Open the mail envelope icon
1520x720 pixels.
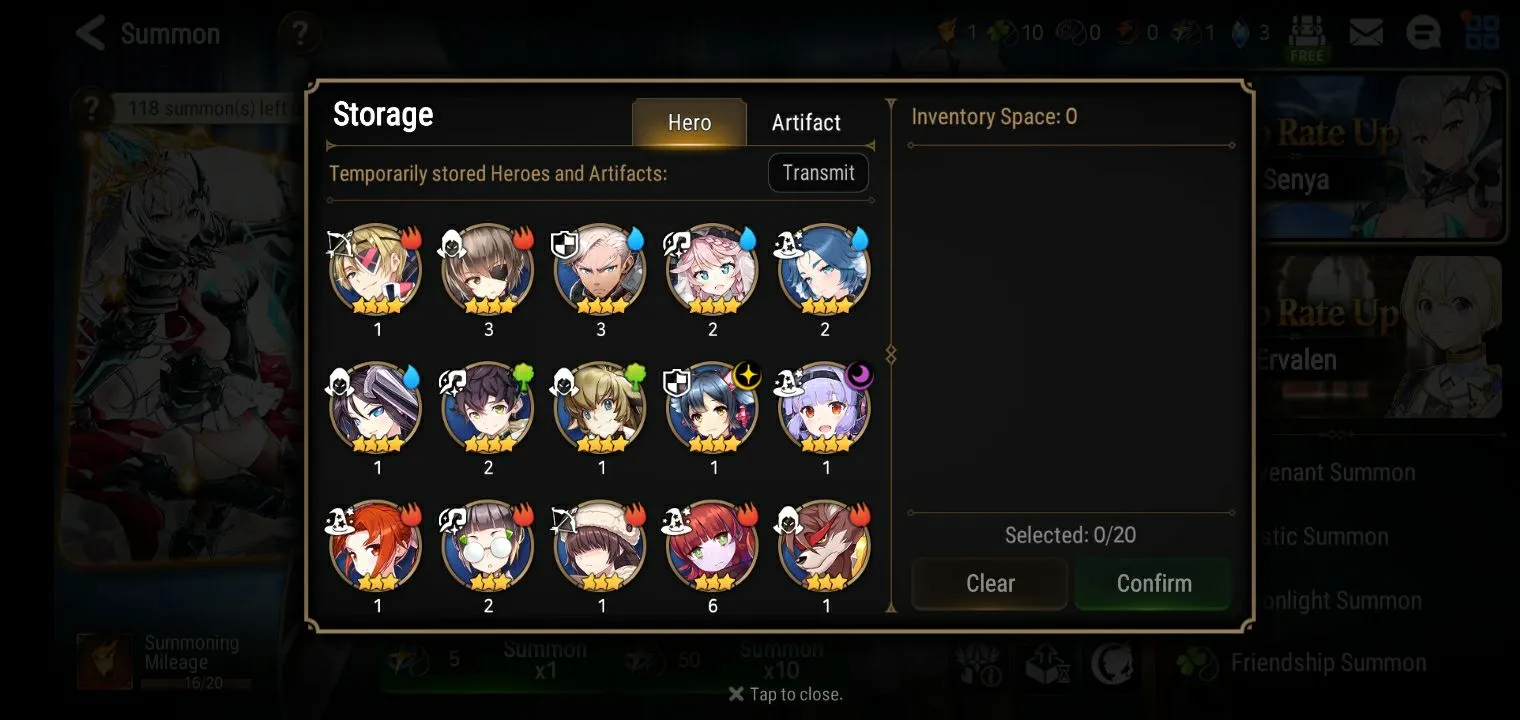tap(1366, 33)
